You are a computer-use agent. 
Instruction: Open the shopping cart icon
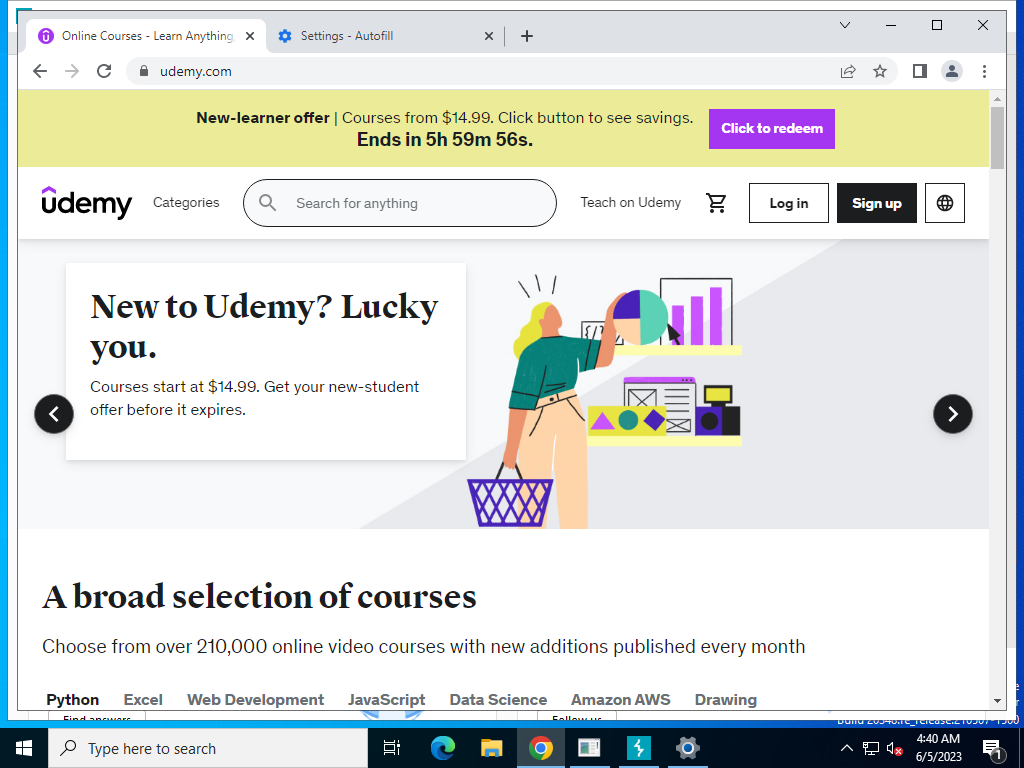[x=716, y=203]
